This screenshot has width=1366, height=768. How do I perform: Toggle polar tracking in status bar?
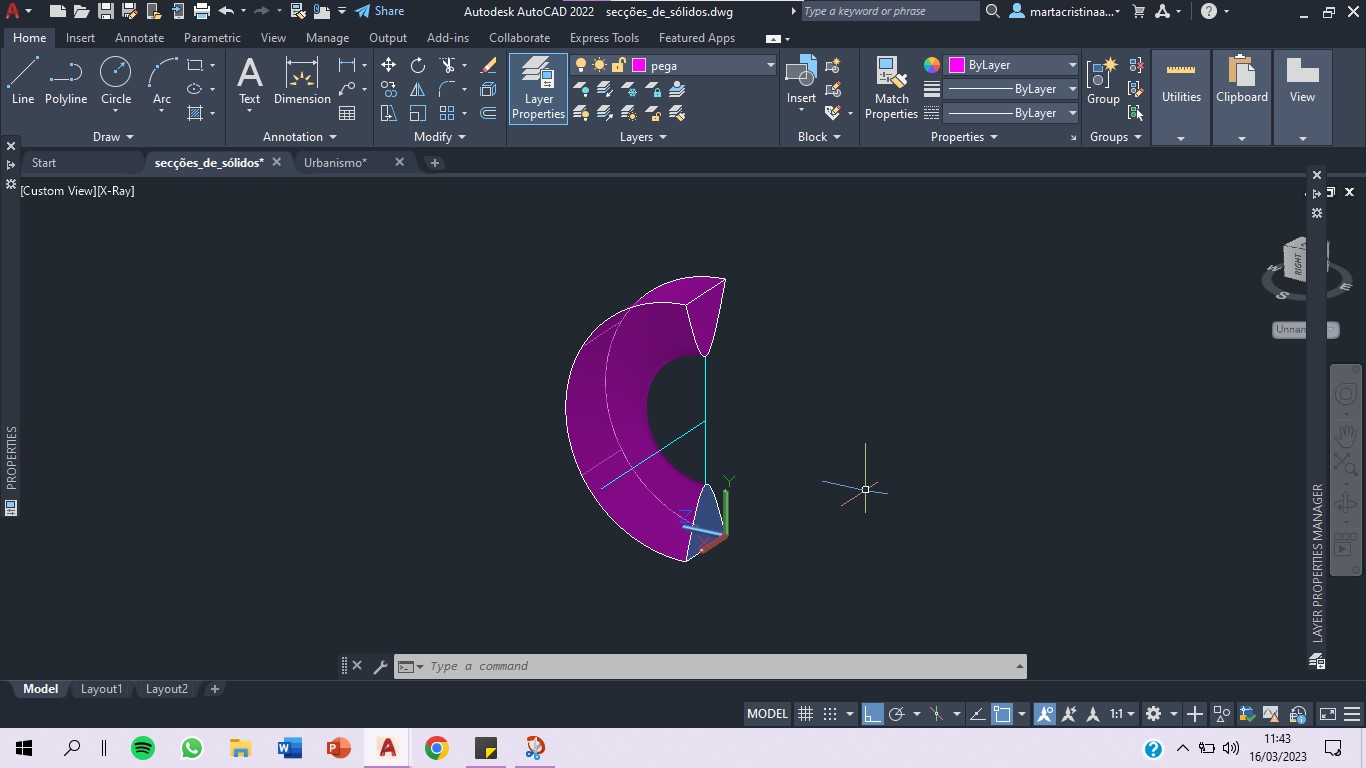click(897, 714)
